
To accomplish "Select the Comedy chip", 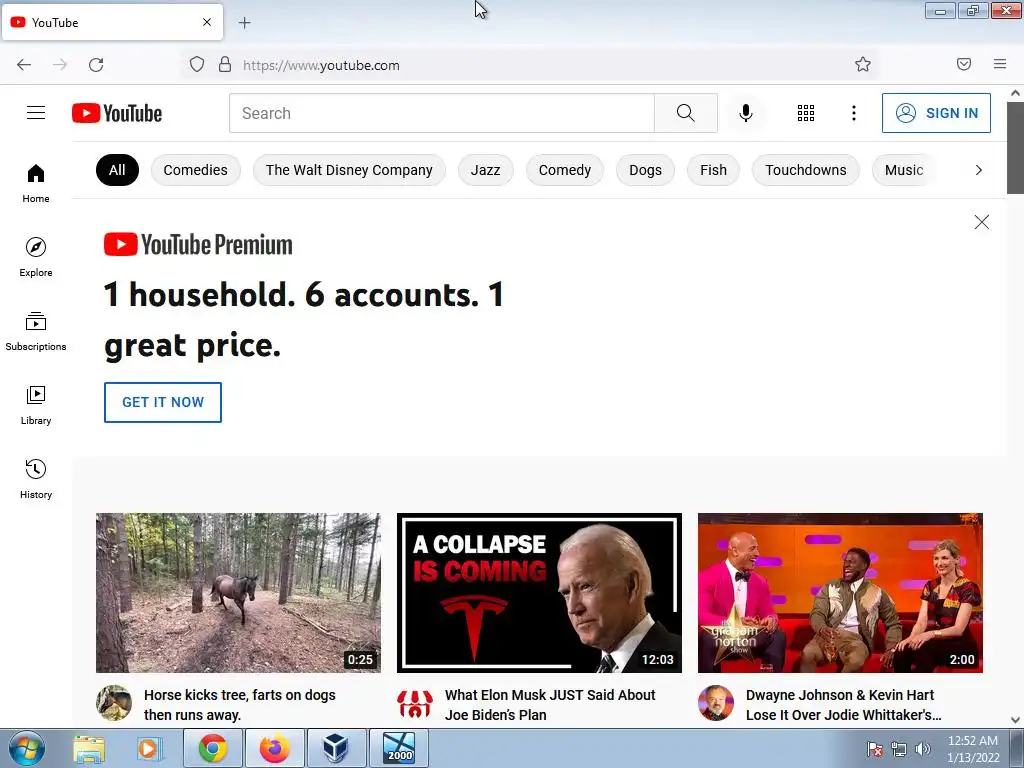I will coord(565,170).
